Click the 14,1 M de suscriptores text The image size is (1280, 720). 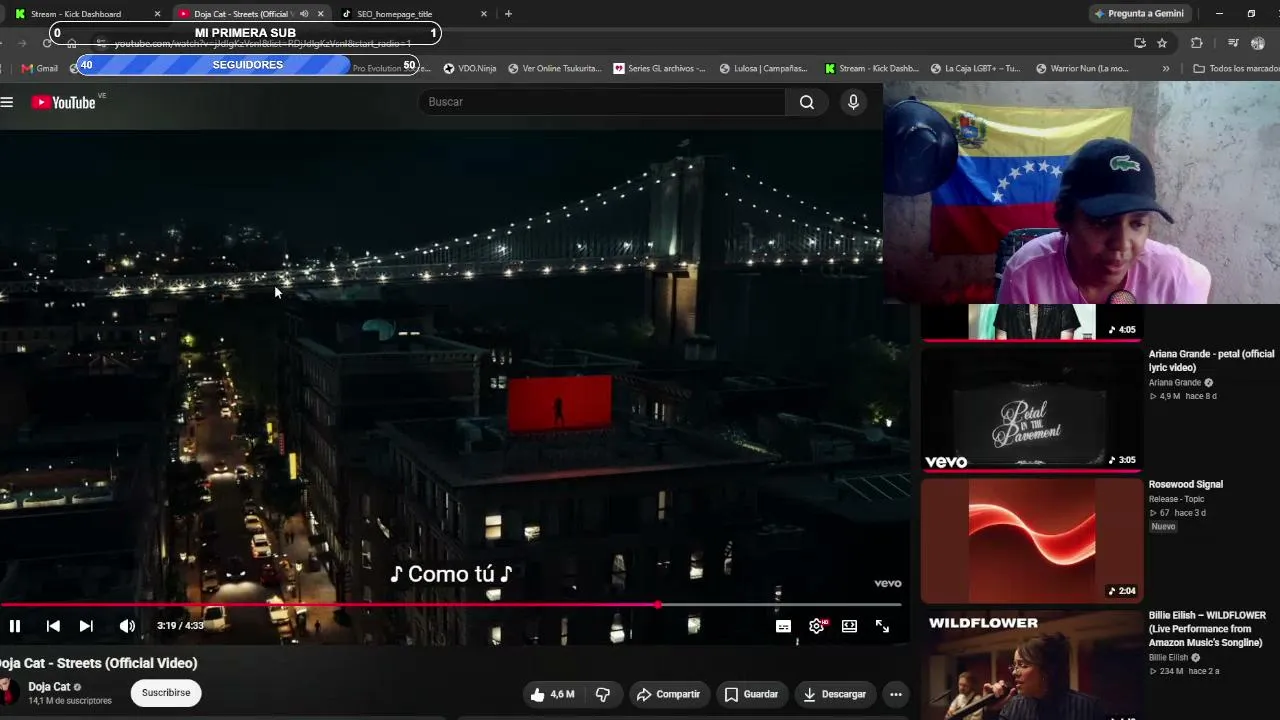coord(70,701)
